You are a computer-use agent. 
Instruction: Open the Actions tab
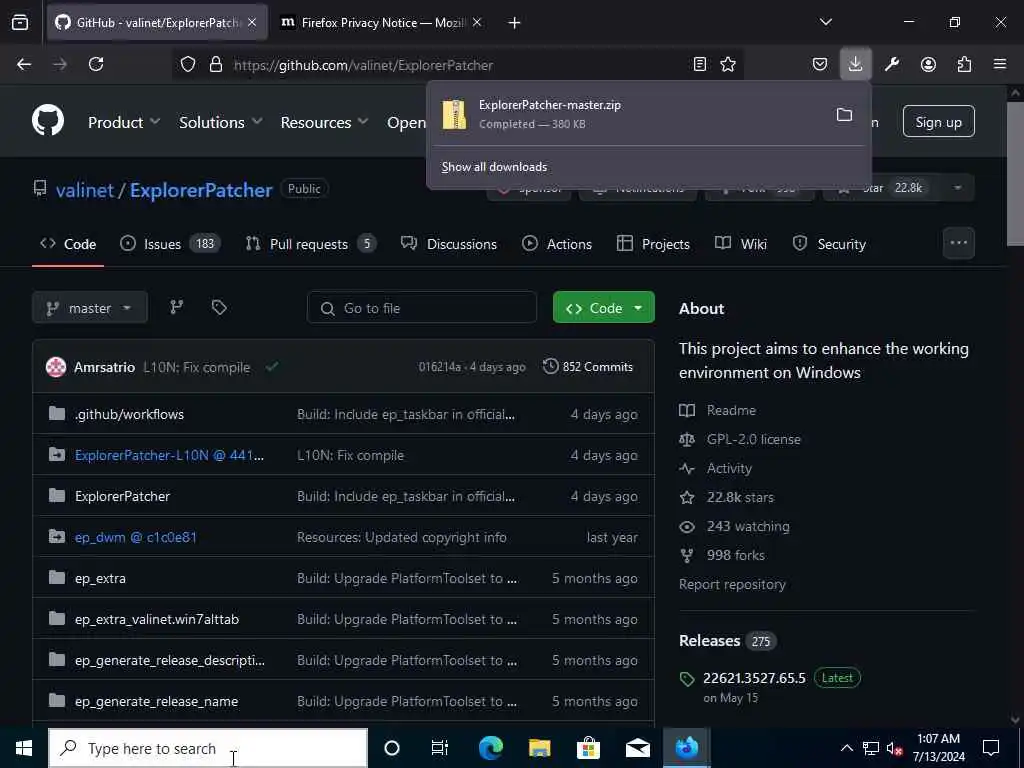557,244
